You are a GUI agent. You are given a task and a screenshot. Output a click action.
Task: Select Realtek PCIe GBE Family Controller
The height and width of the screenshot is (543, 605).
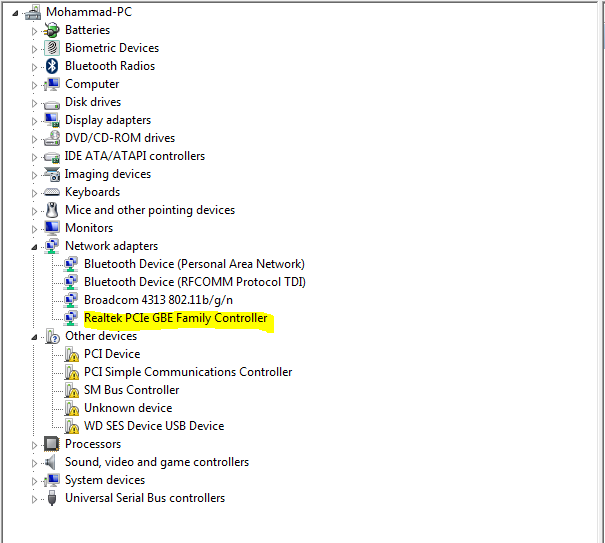pos(176,318)
